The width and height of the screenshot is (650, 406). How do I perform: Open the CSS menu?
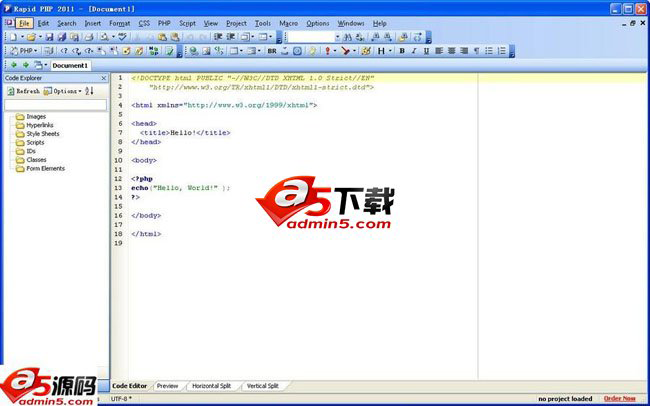[x=144, y=24]
